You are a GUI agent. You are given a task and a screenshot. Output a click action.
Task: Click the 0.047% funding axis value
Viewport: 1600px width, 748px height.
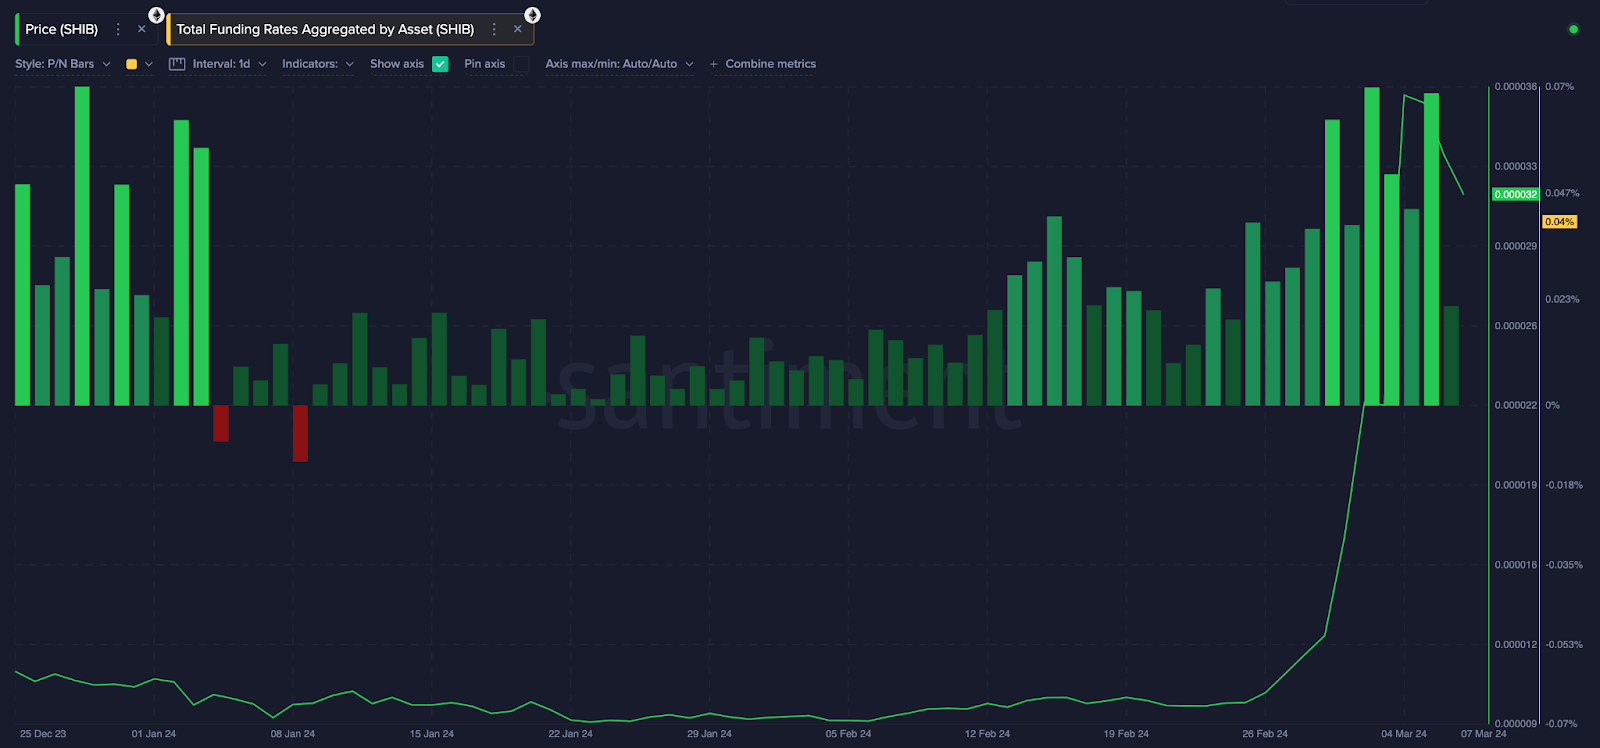(x=1562, y=193)
